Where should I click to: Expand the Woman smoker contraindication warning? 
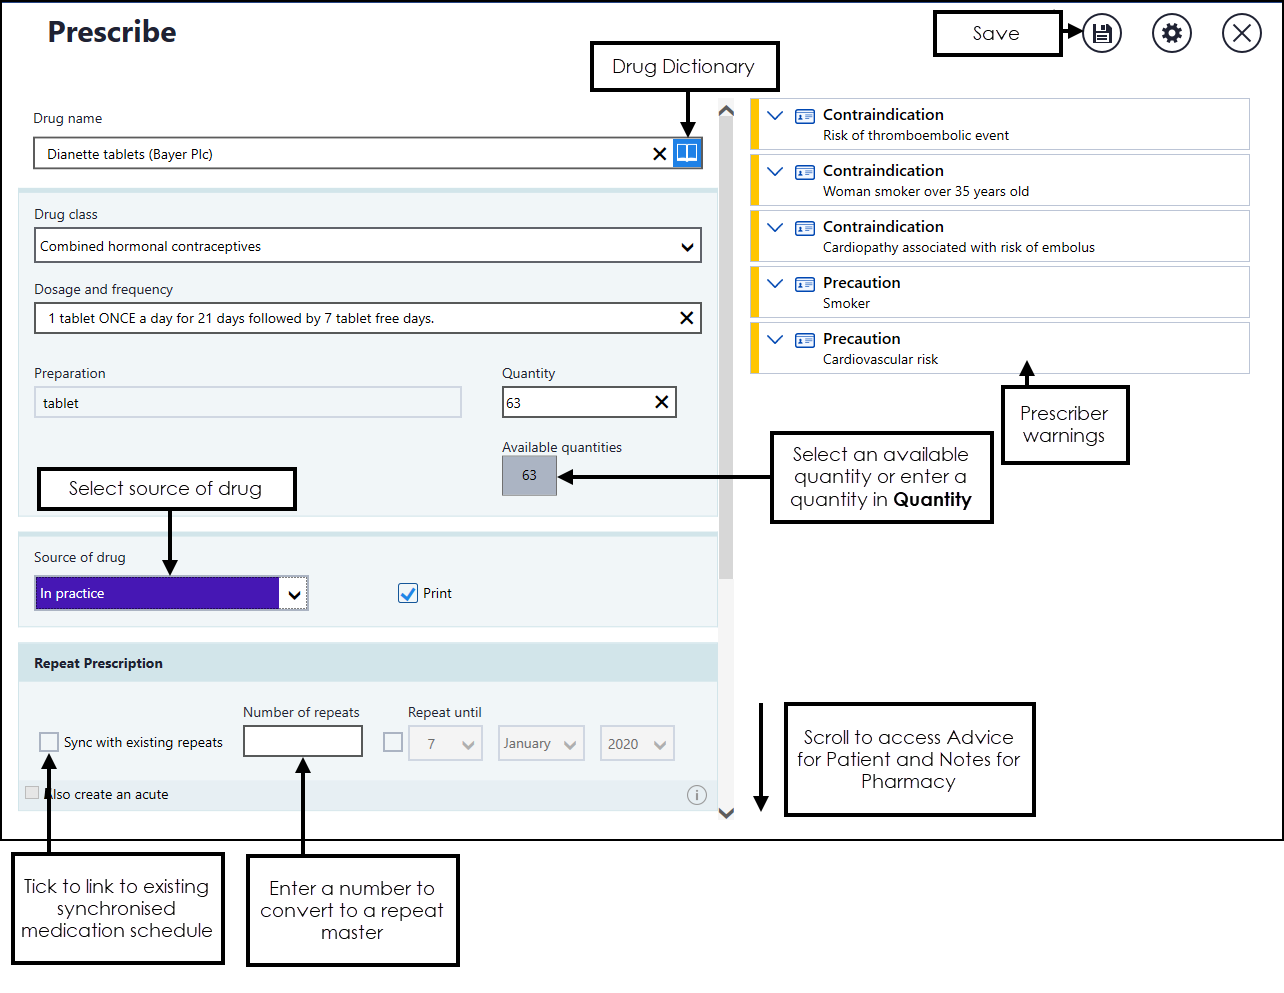coord(775,171)
